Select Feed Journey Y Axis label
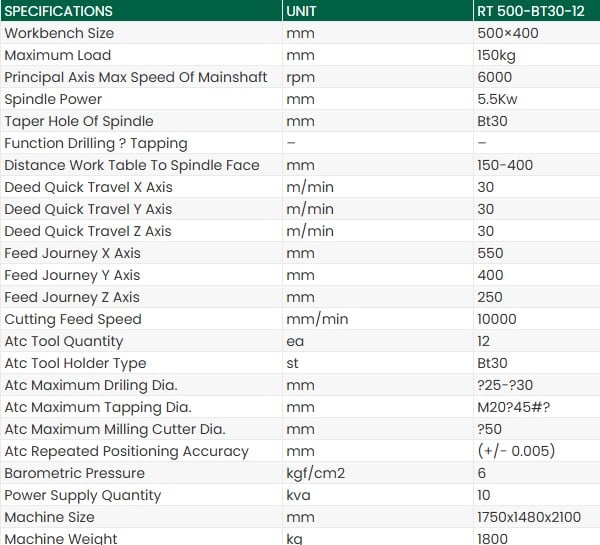The width and height of the screenshot is (600, 545). pyautogui.click(x=72, y=276)
